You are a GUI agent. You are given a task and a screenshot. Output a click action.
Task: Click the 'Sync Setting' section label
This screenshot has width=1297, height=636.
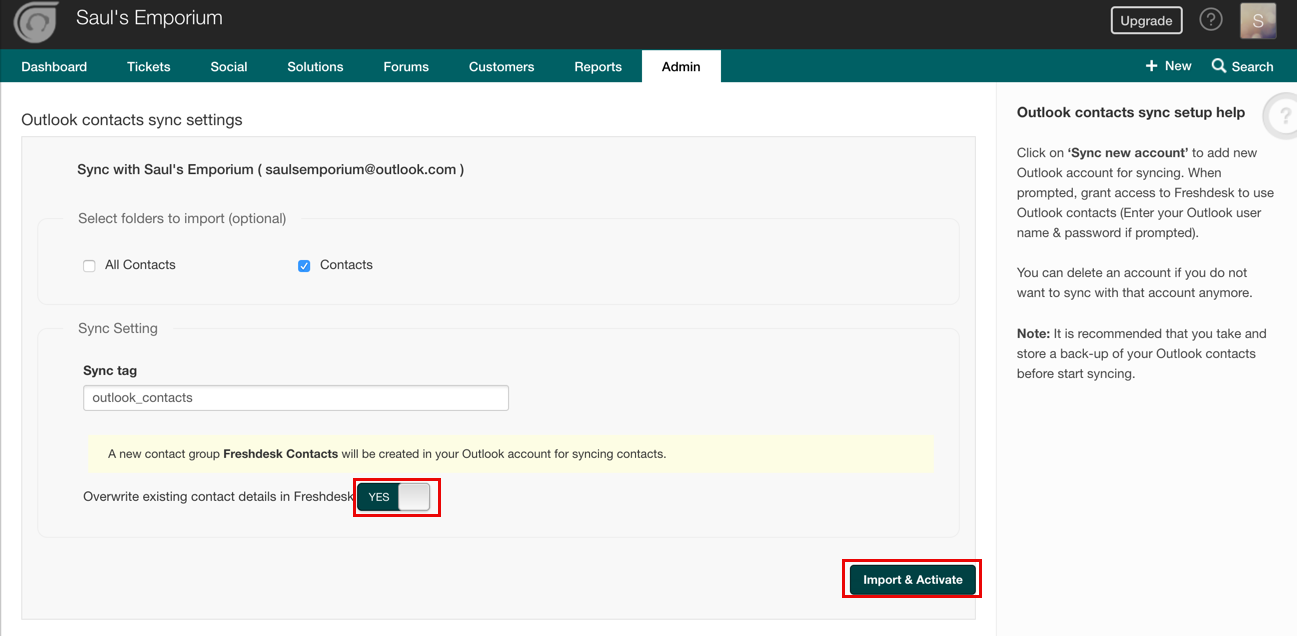(x=118, y=329)
